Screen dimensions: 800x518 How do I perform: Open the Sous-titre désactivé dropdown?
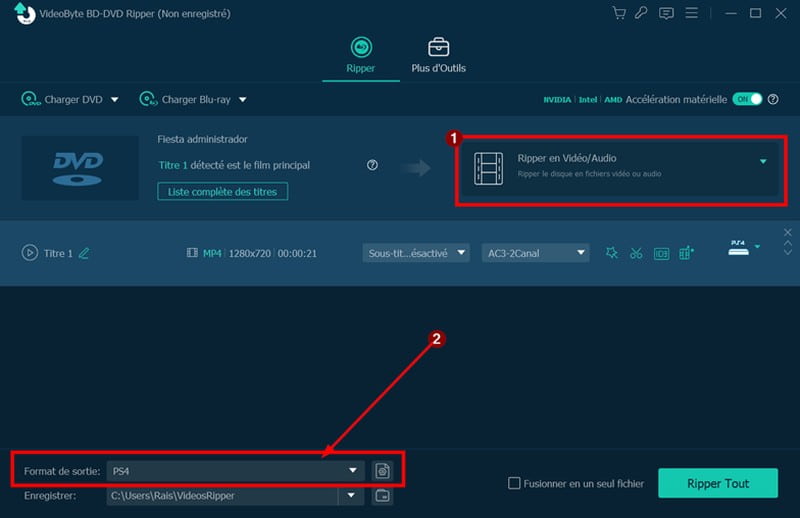[x=416, y=253]
